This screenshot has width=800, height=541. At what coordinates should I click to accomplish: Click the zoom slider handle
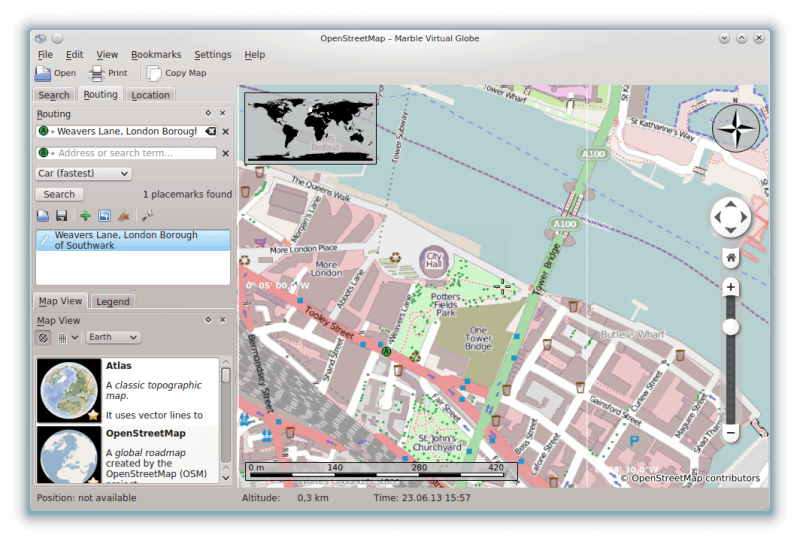(731, 327)
